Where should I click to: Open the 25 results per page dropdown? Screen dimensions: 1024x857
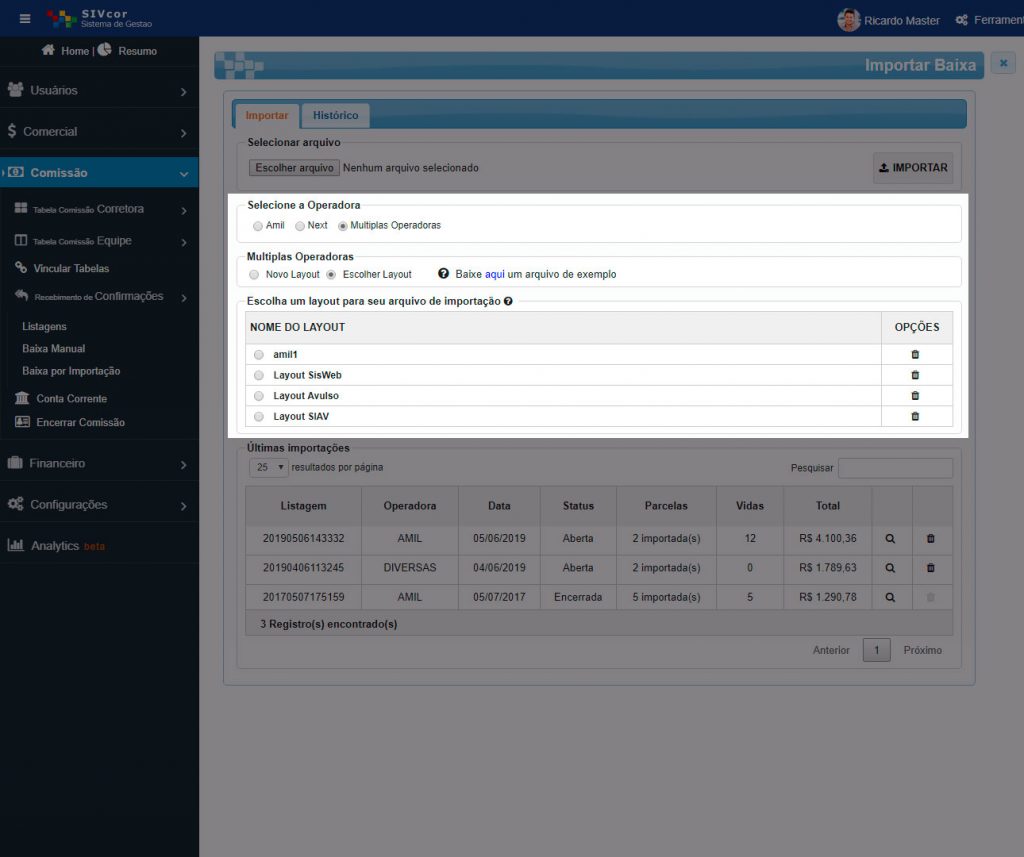point(268,468)
